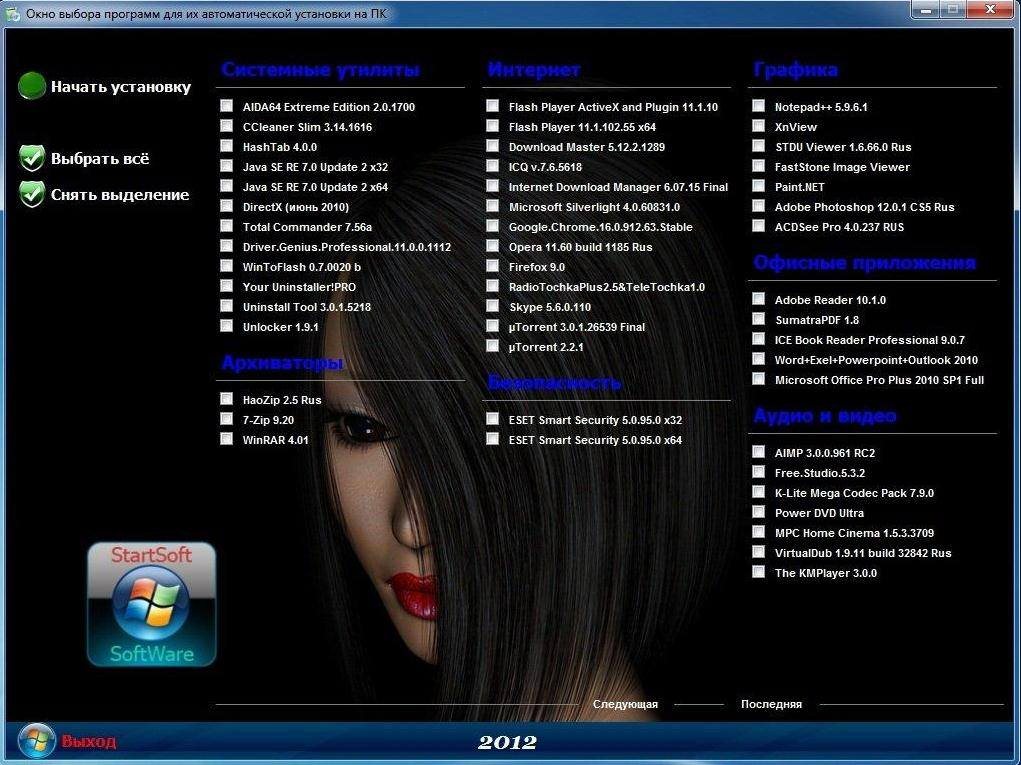Toggle the ESET Smart Security x64 checkbox
This screenshot has height=765, width=1021.
pos(493,439)
